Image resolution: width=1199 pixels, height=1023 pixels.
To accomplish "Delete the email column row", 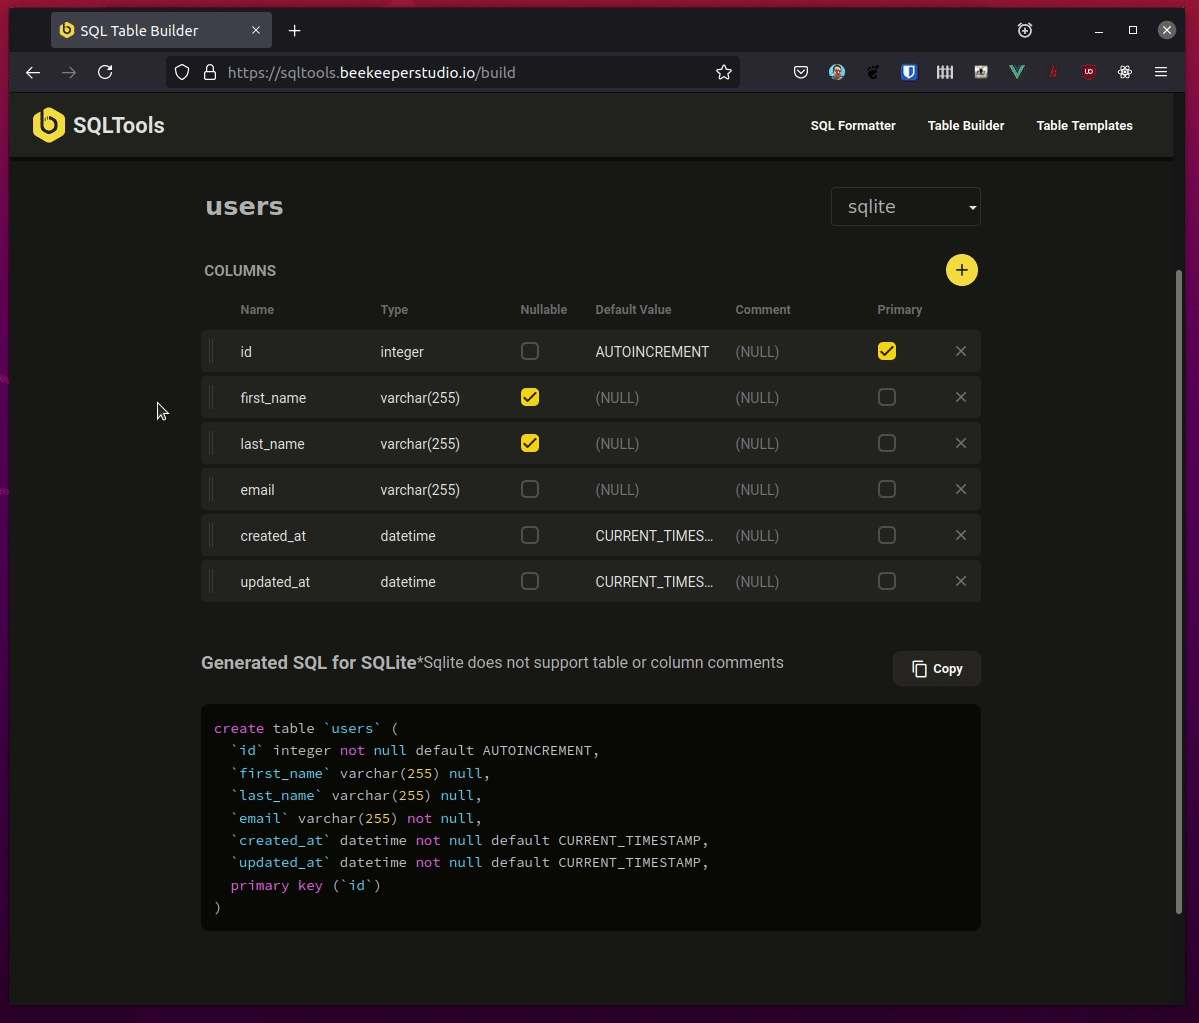I will [960, 489].
